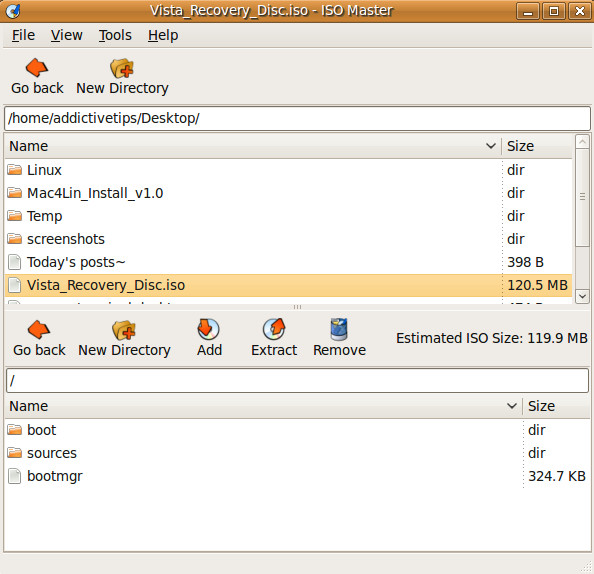Click the Temp folder name
Screen dimensions: 594x574
(45, 216)
